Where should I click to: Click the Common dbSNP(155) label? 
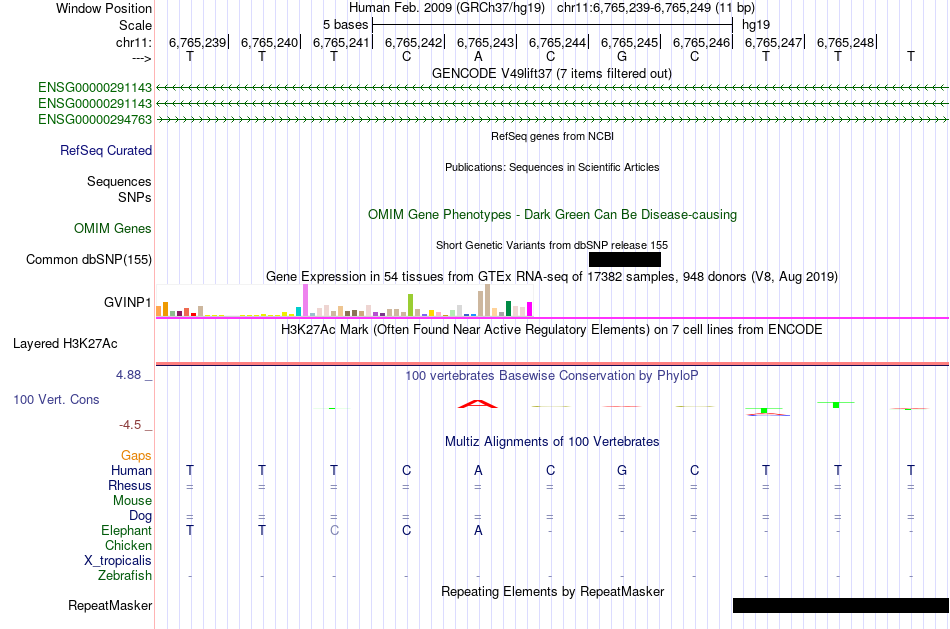88,259
